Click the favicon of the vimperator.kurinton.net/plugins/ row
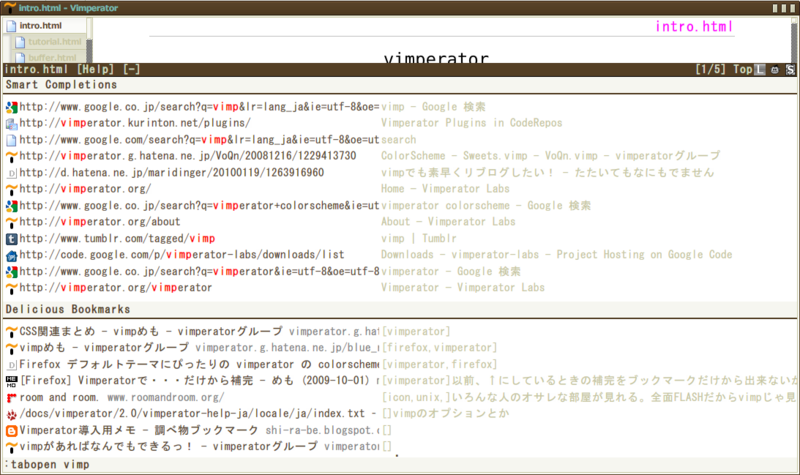800x475 pixels. (x=11, y=123)
